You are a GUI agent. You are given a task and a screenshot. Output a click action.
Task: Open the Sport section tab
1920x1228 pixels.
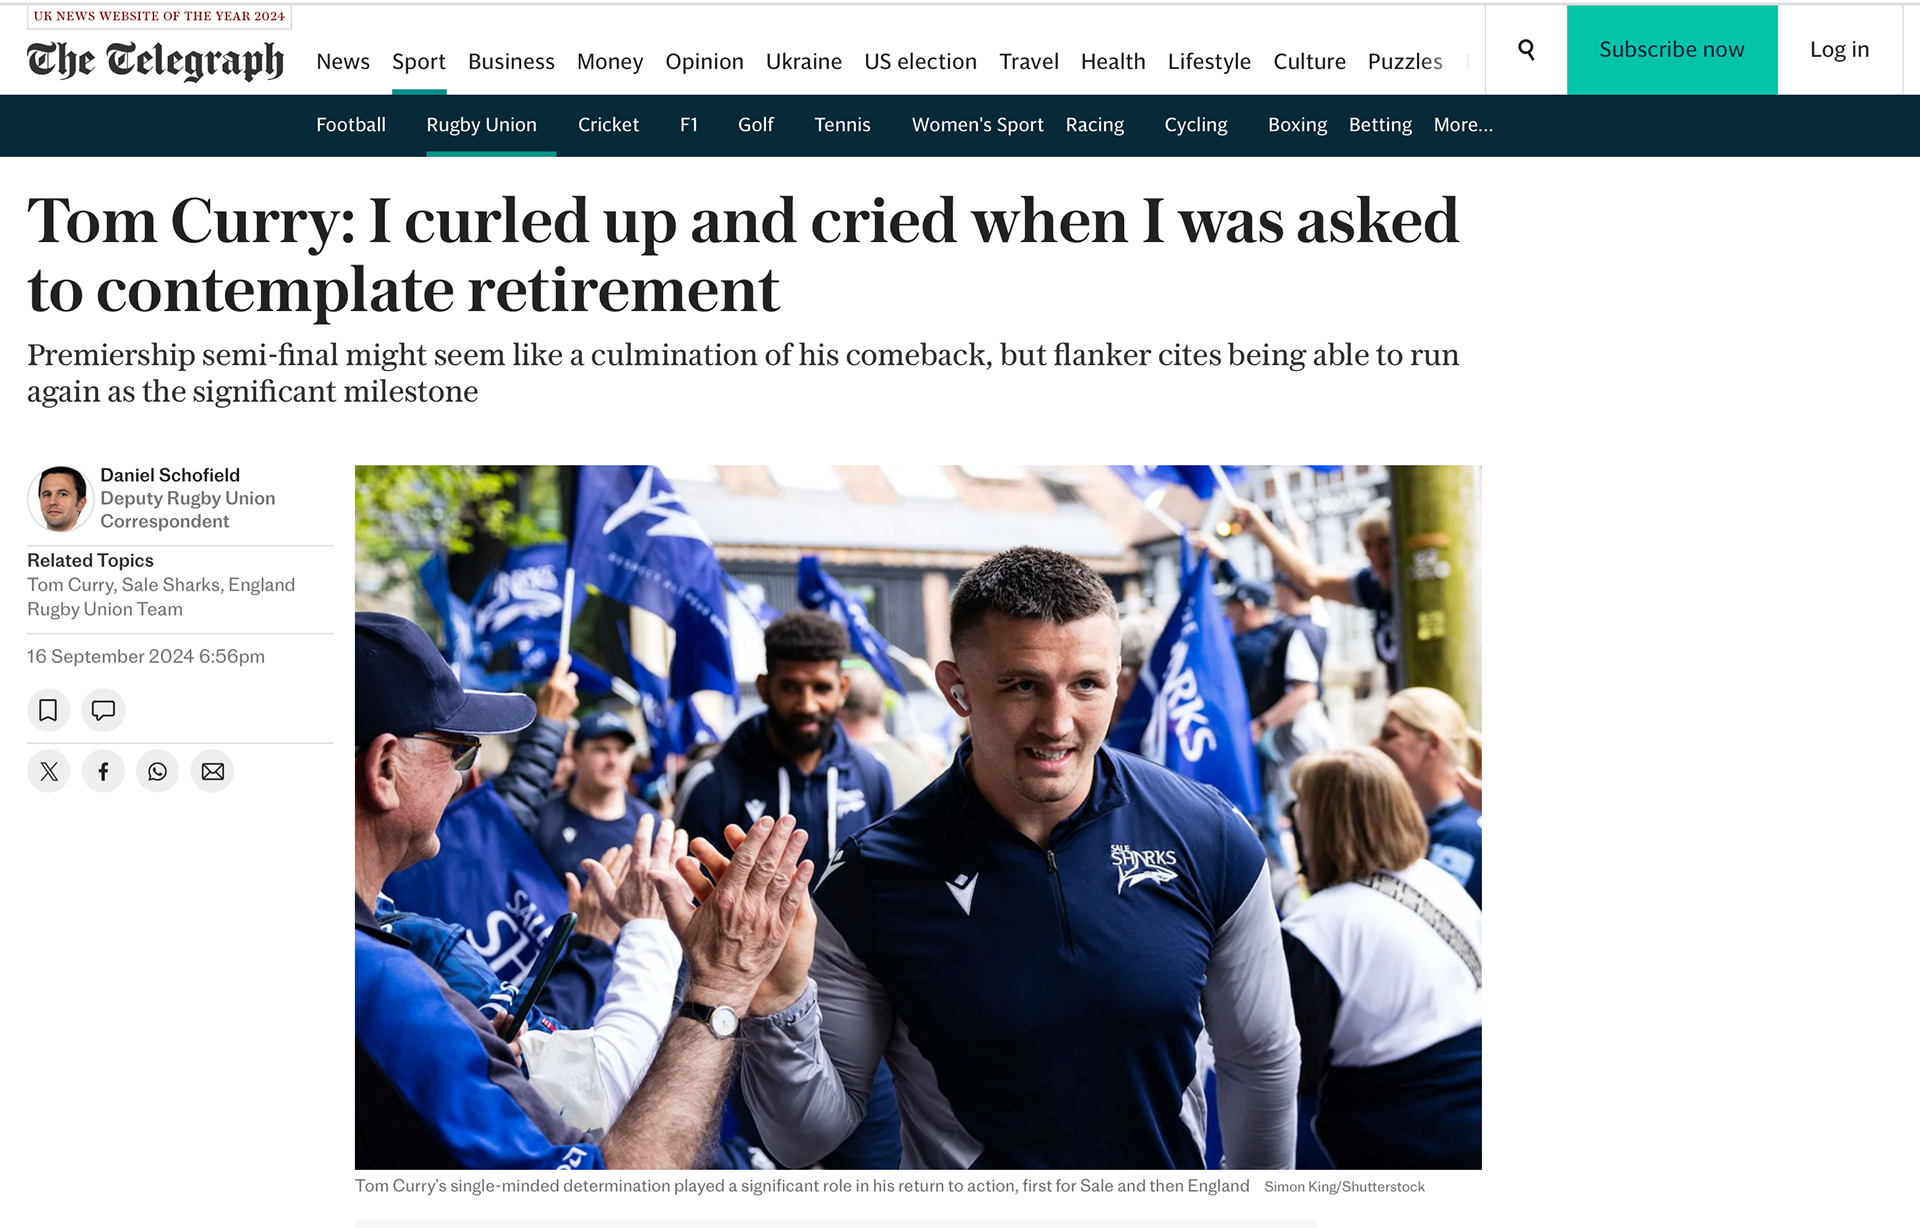[x=419, y=62]
